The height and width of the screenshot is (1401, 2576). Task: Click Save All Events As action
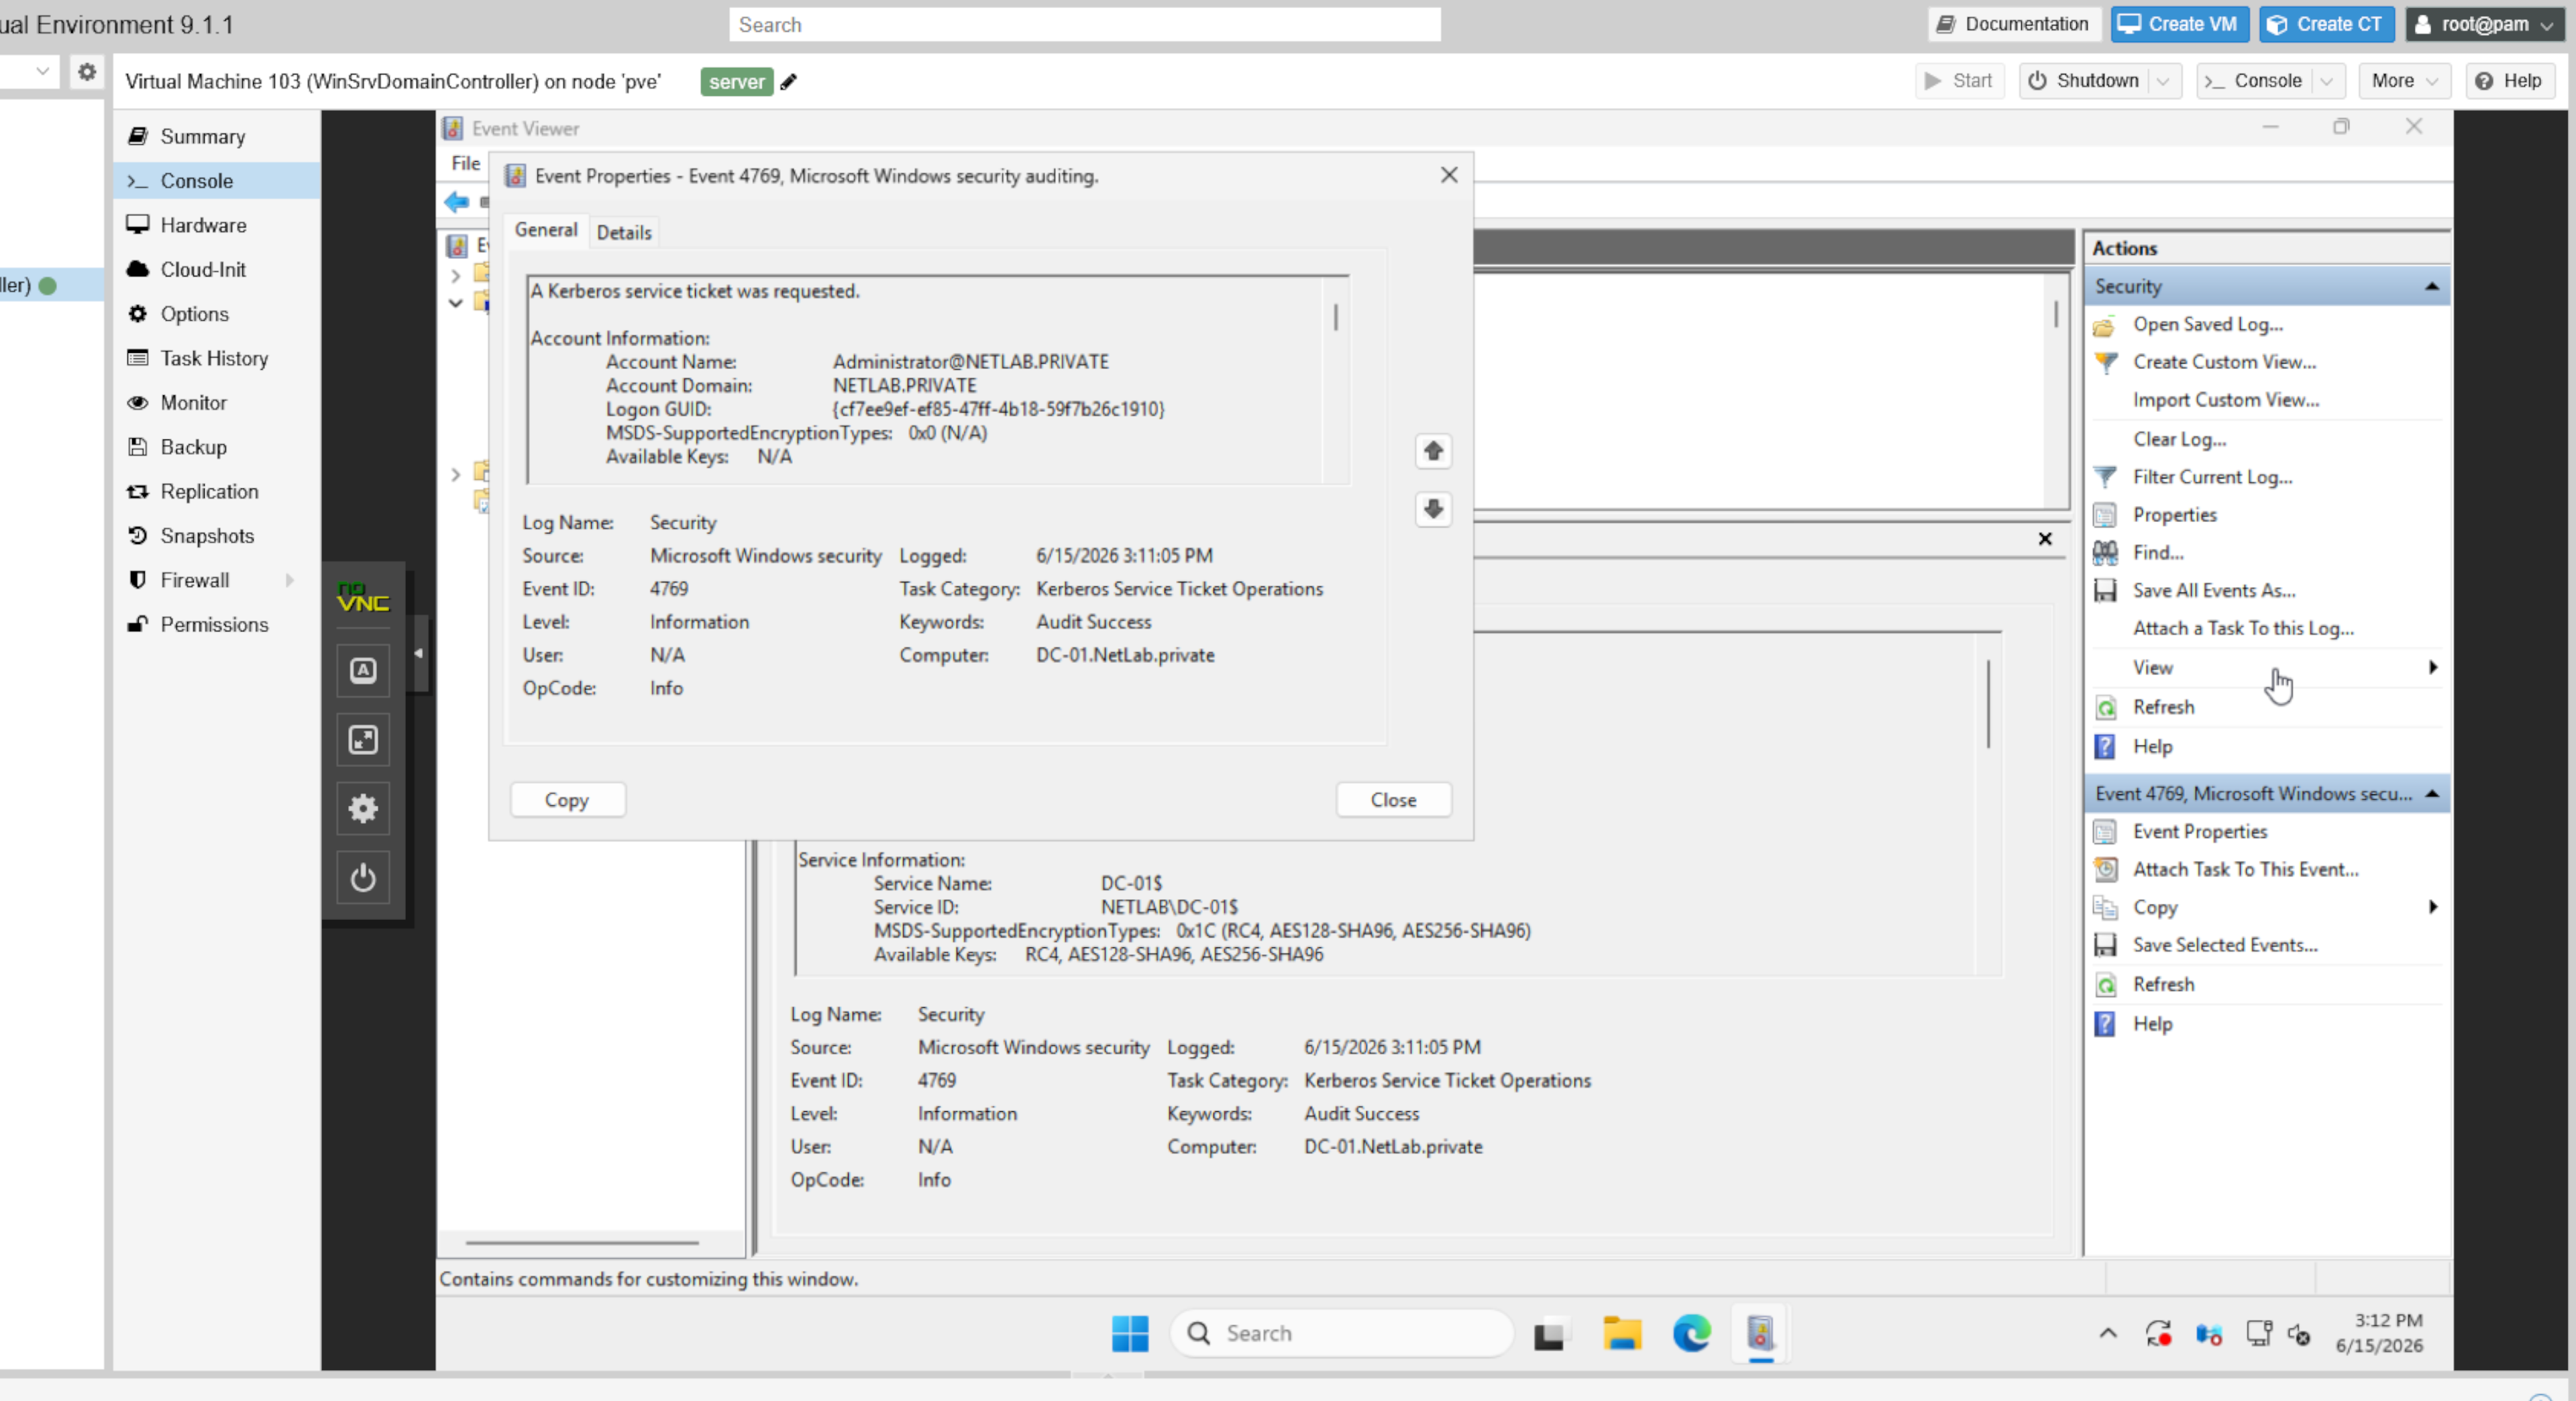click(2213, 591)
